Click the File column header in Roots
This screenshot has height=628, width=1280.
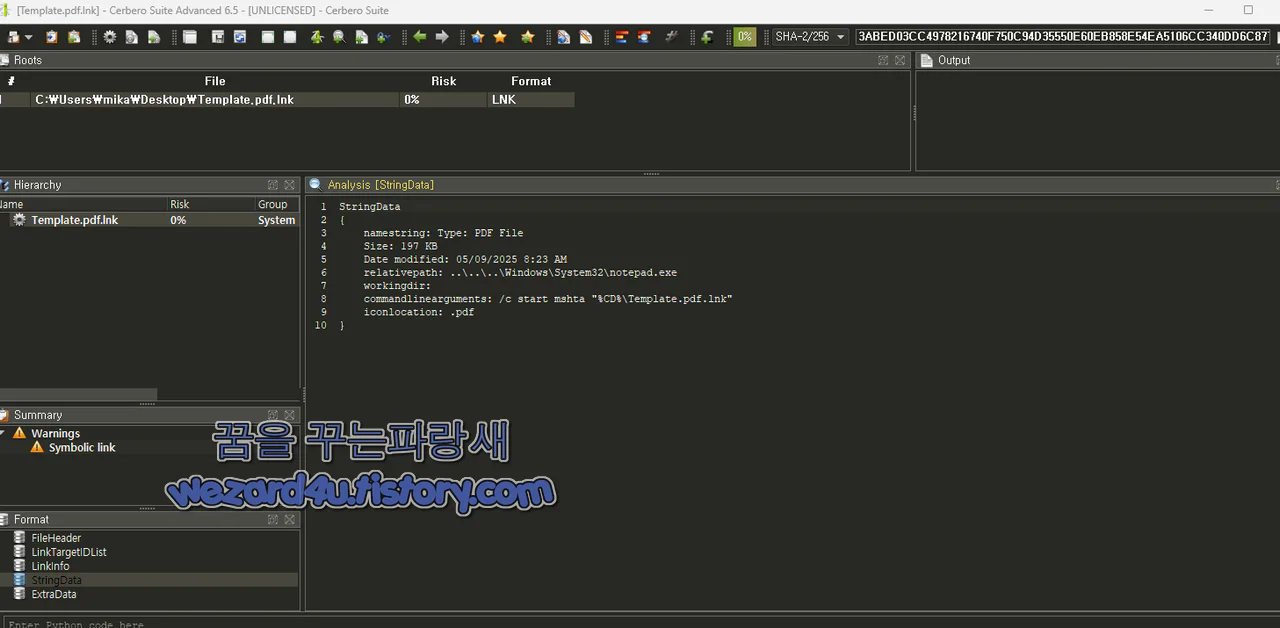pos(215,81)
